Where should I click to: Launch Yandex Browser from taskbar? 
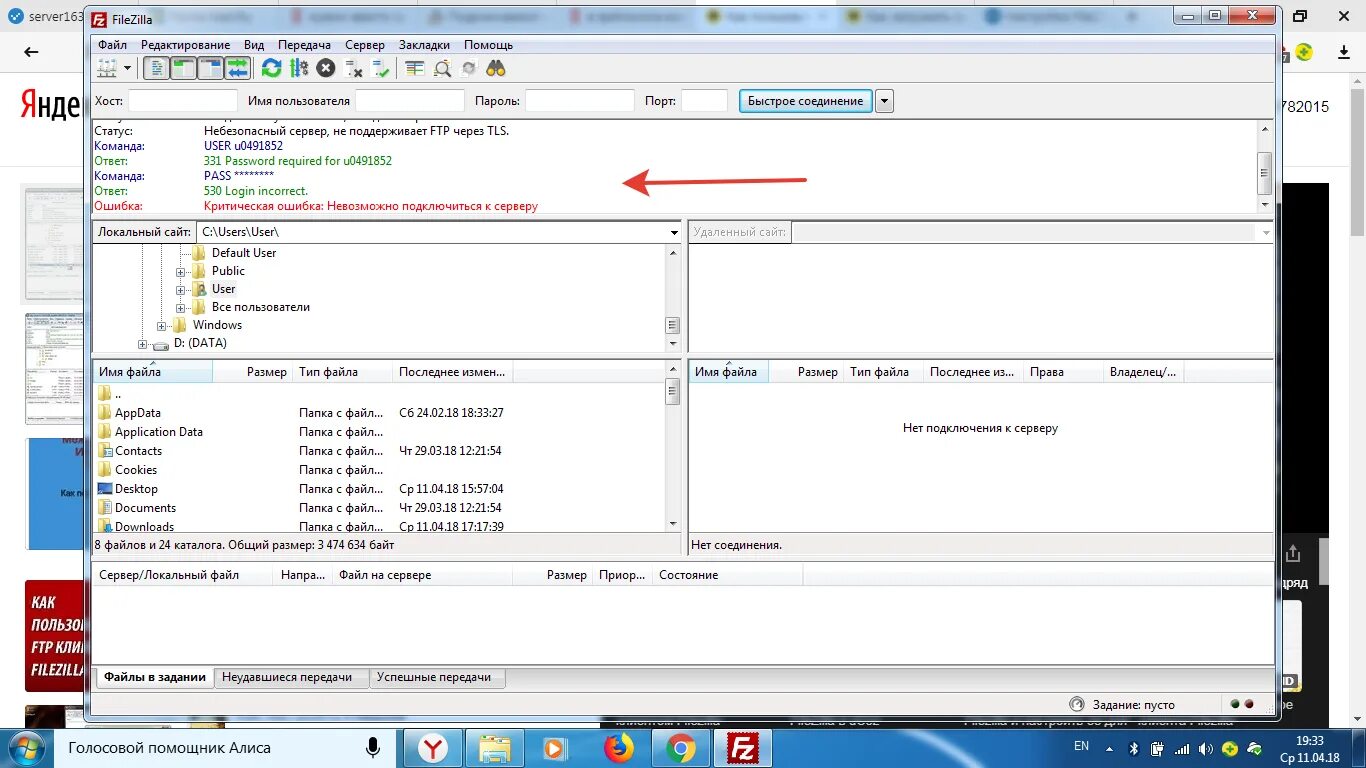433,748
